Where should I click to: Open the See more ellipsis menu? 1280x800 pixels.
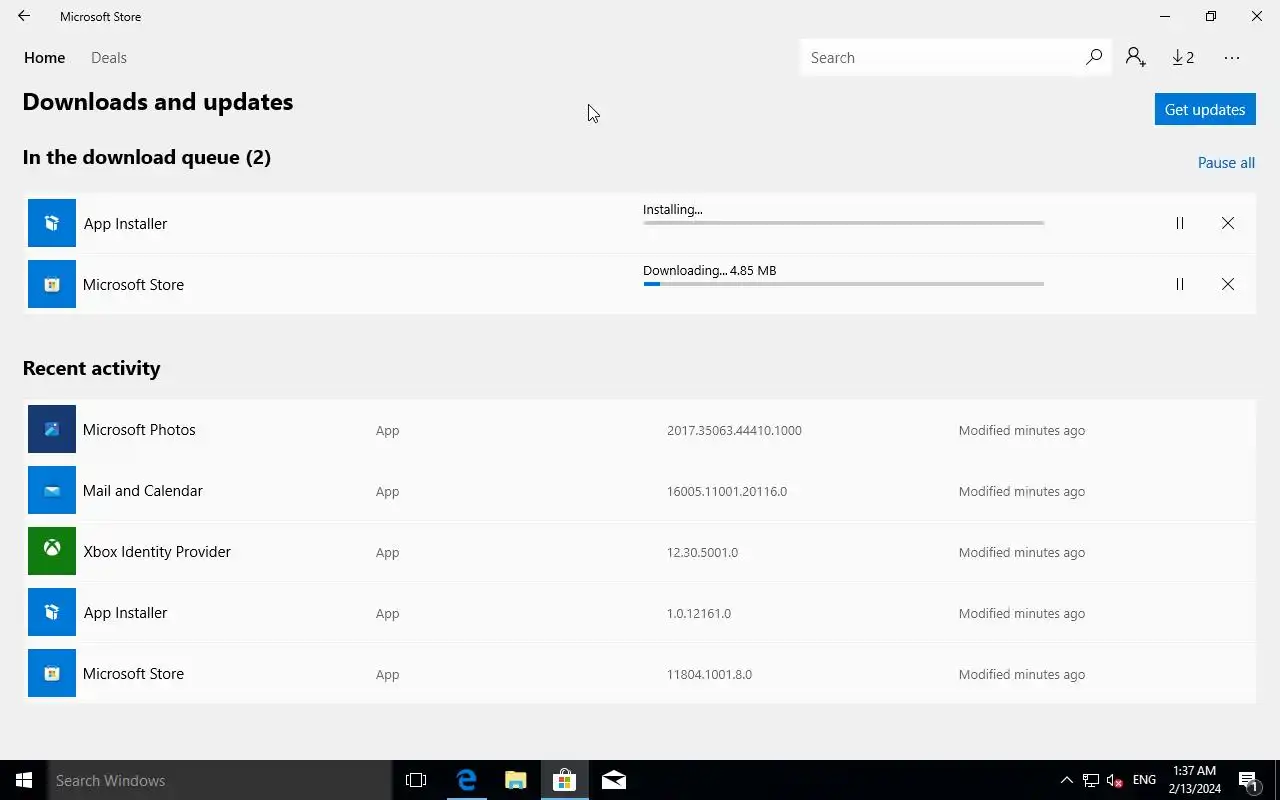pos(1232,58)
